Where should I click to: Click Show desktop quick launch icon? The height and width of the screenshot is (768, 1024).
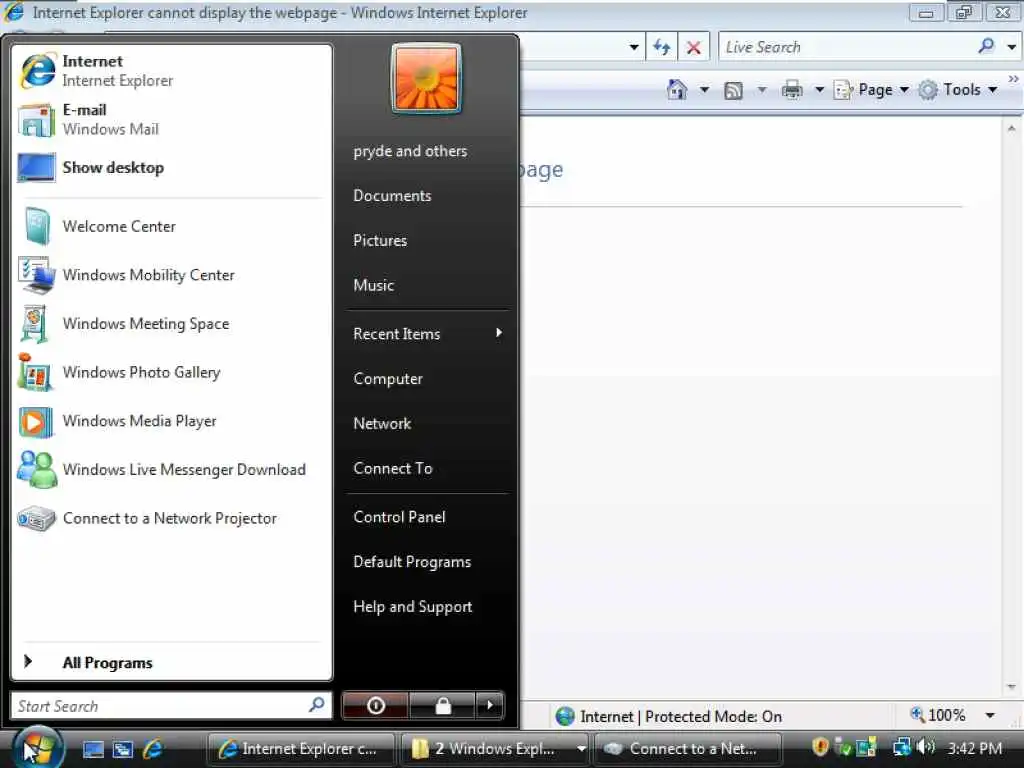click(93, 749)
